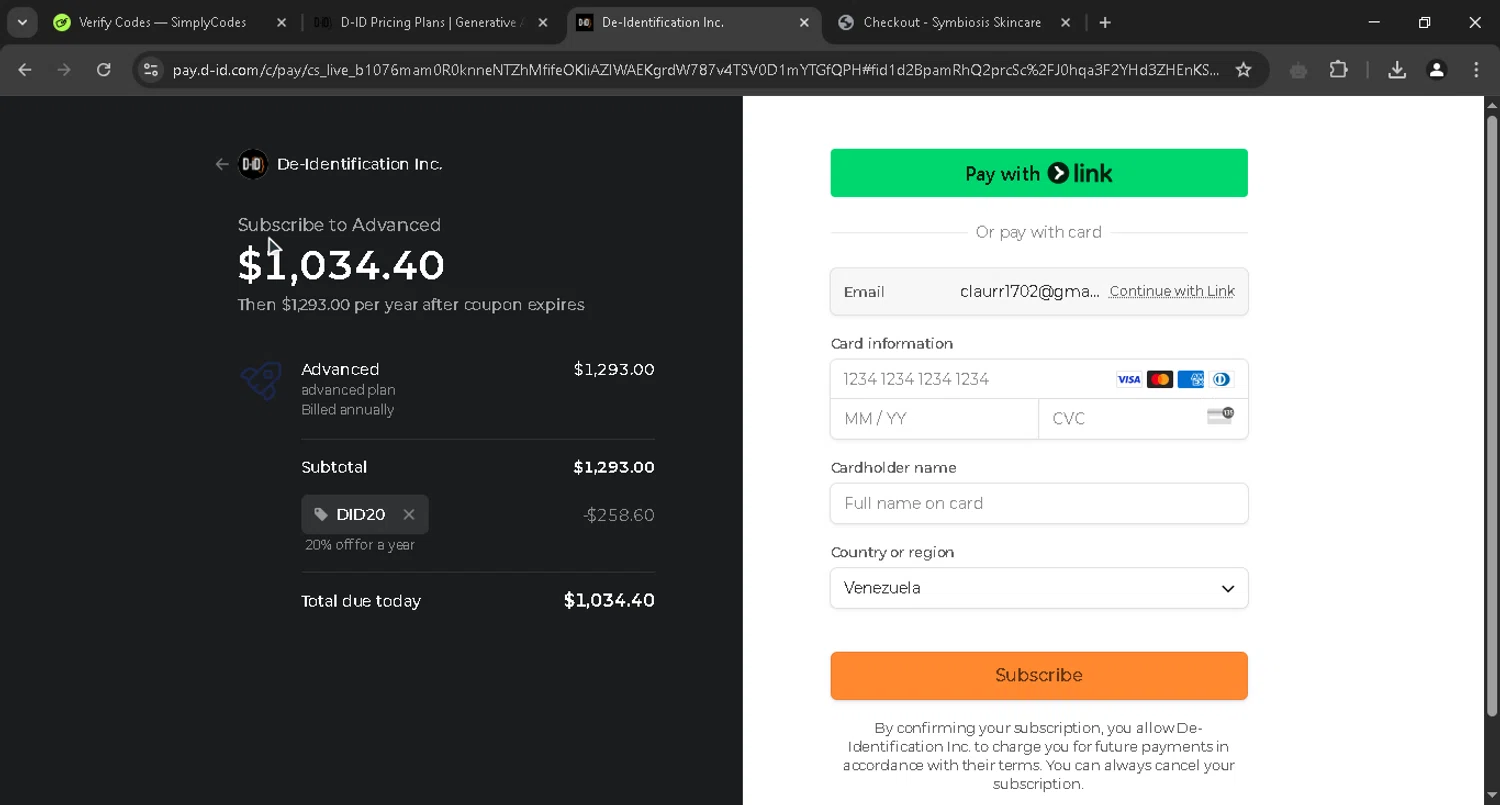
Task: Click the 'Or pay with card' text
Action: click(x=1039, y=232)
